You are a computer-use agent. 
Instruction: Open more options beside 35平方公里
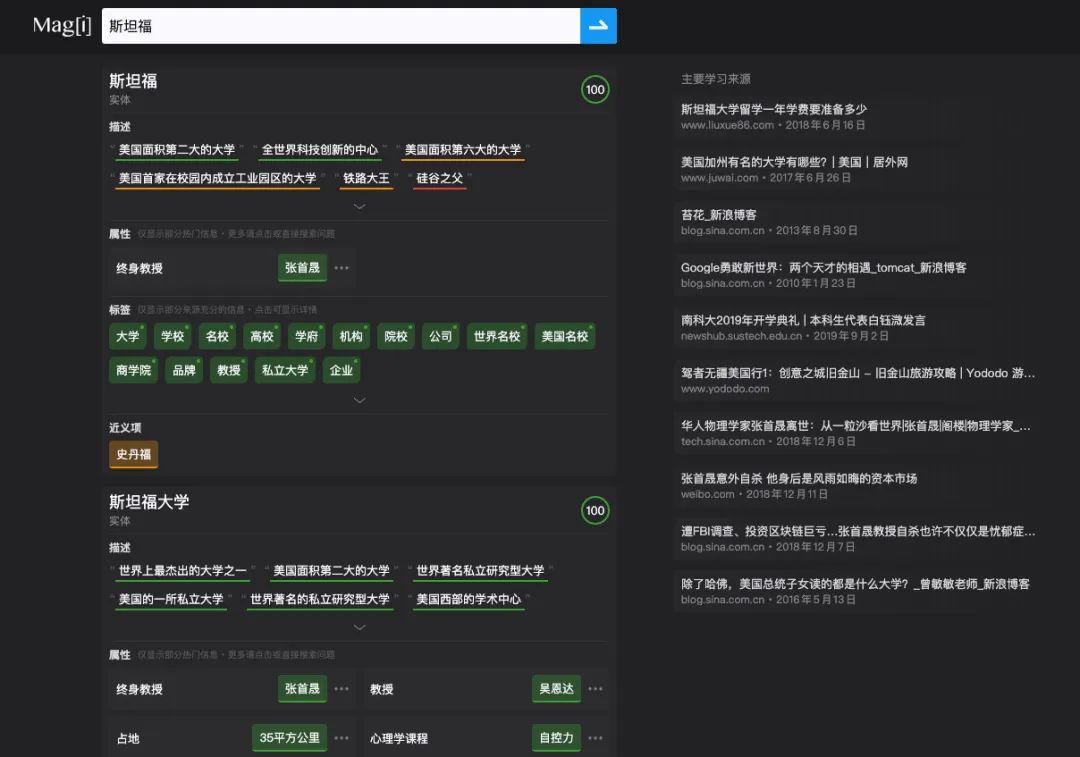pyautogui.click(x=342, y=738)
